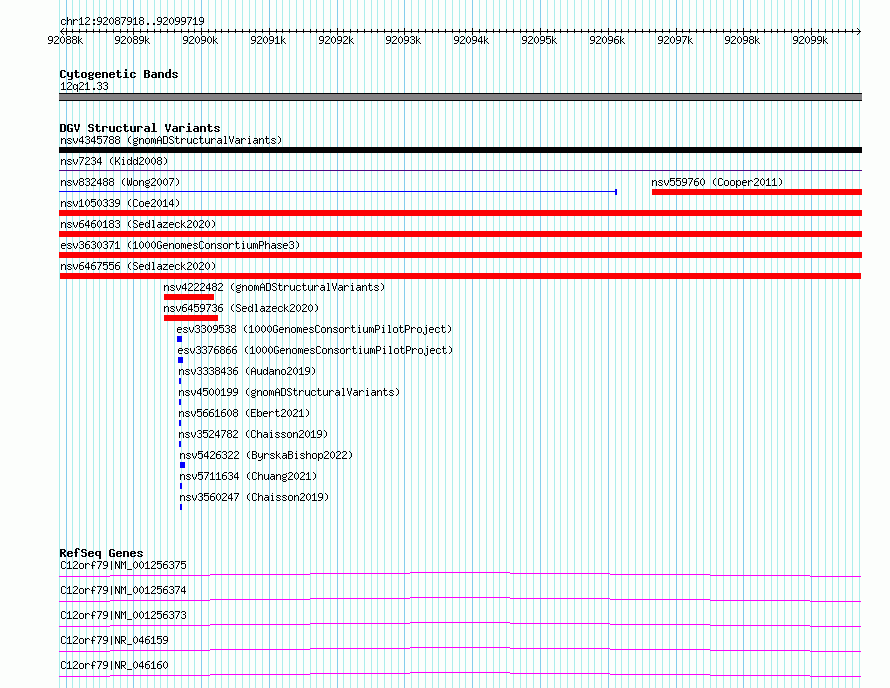This screenshot has height=688, width=890.
Task: Click the 92096k ruler tick label
Action: point(607,40)
